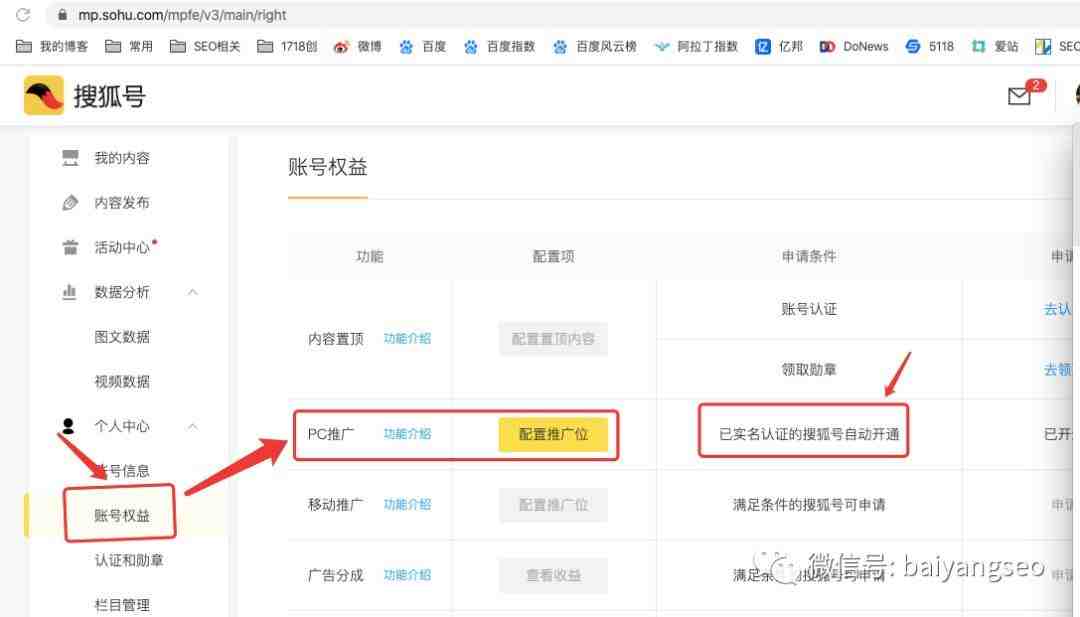The width and height of the screenshot is (1080, 617).
Task: Open the mail envelope notifications icon
Action: coord(1019,96)
